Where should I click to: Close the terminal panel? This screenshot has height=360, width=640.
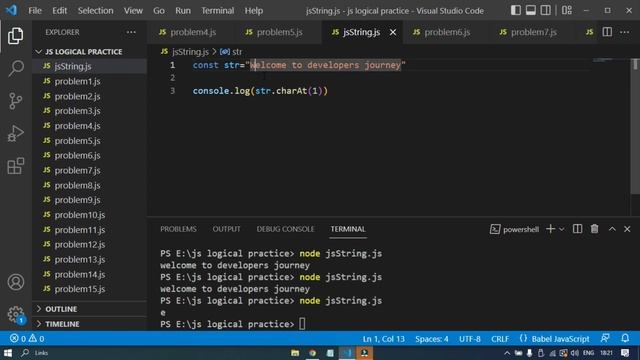[627, 229]
